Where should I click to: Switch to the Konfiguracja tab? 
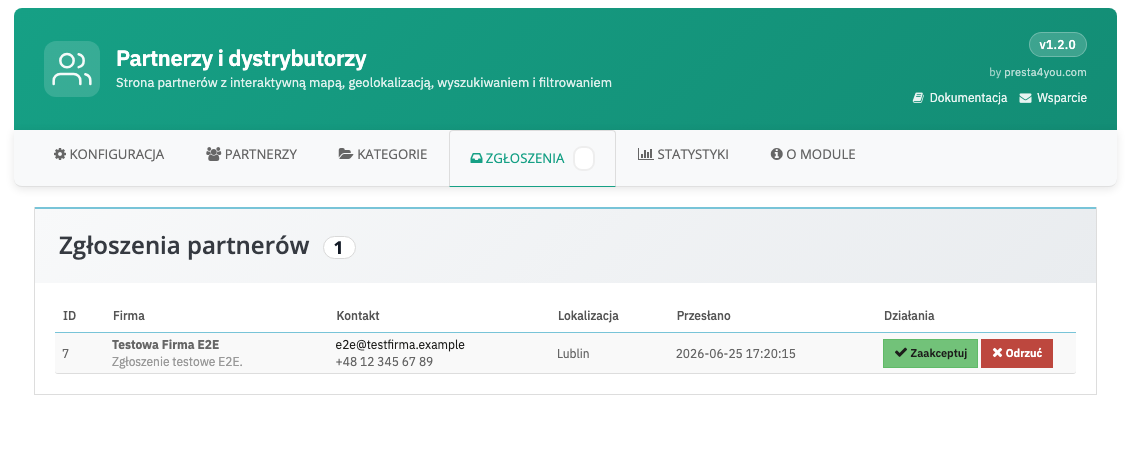(109, 154)
